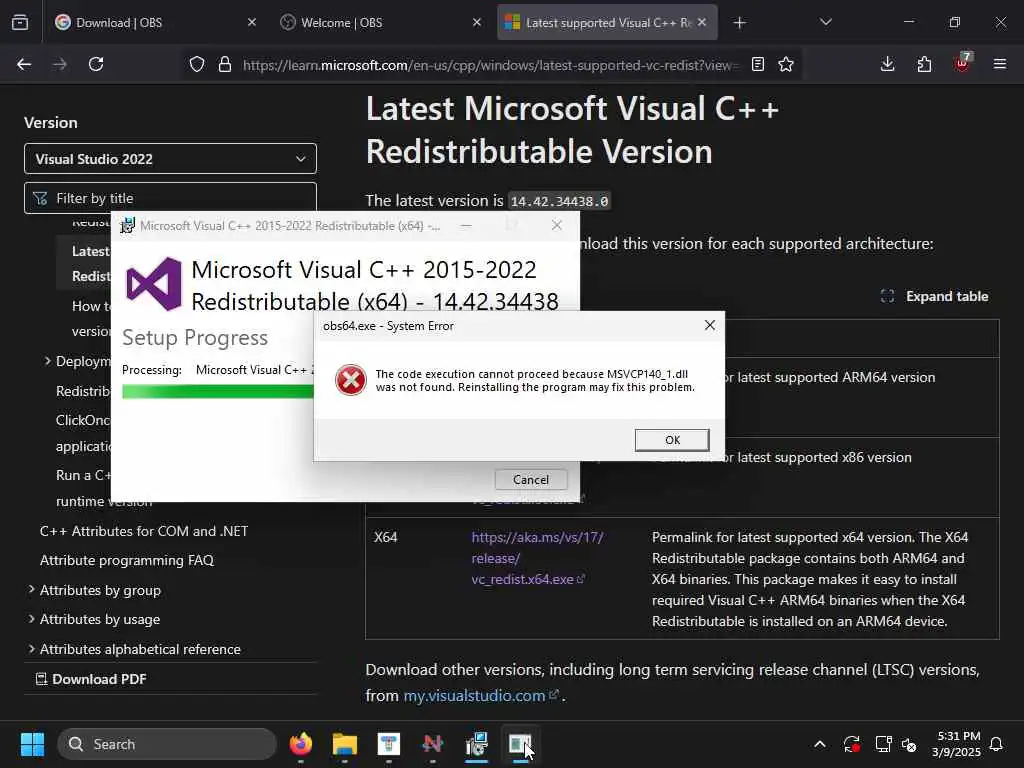Open File Explorer from the taskbar
The height and width of the screenshot is (768, 1024).
344,744
